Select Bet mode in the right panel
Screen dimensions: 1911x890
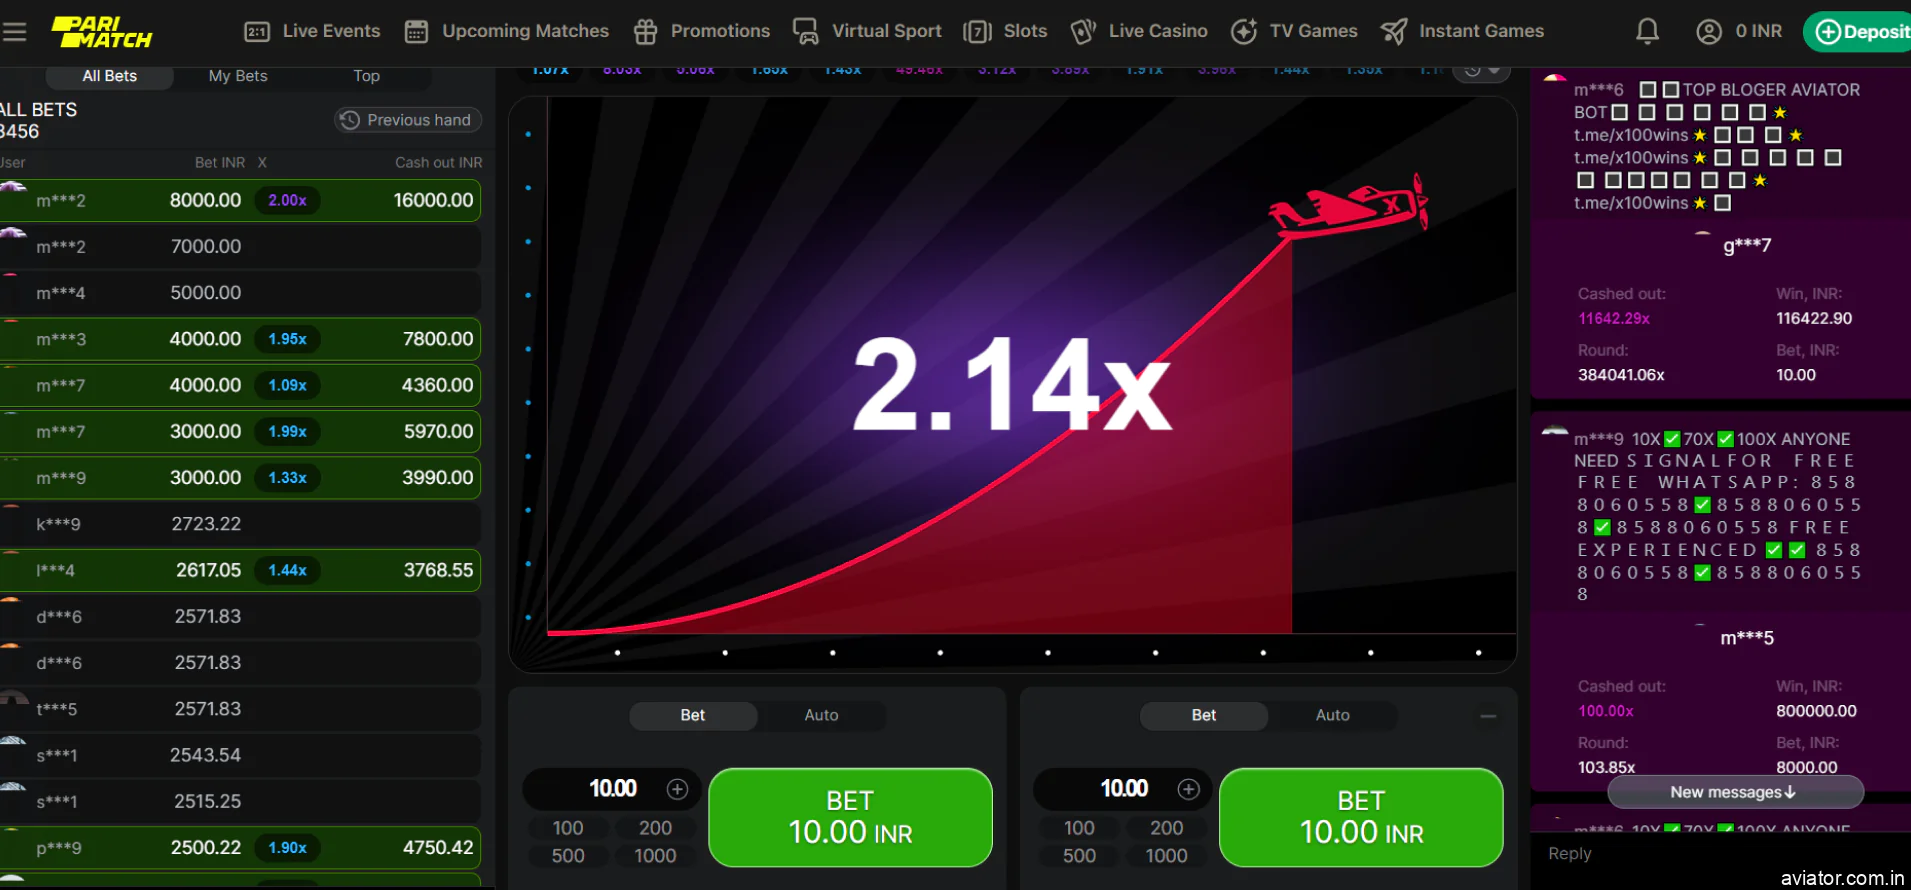[x=1203, y=715]
